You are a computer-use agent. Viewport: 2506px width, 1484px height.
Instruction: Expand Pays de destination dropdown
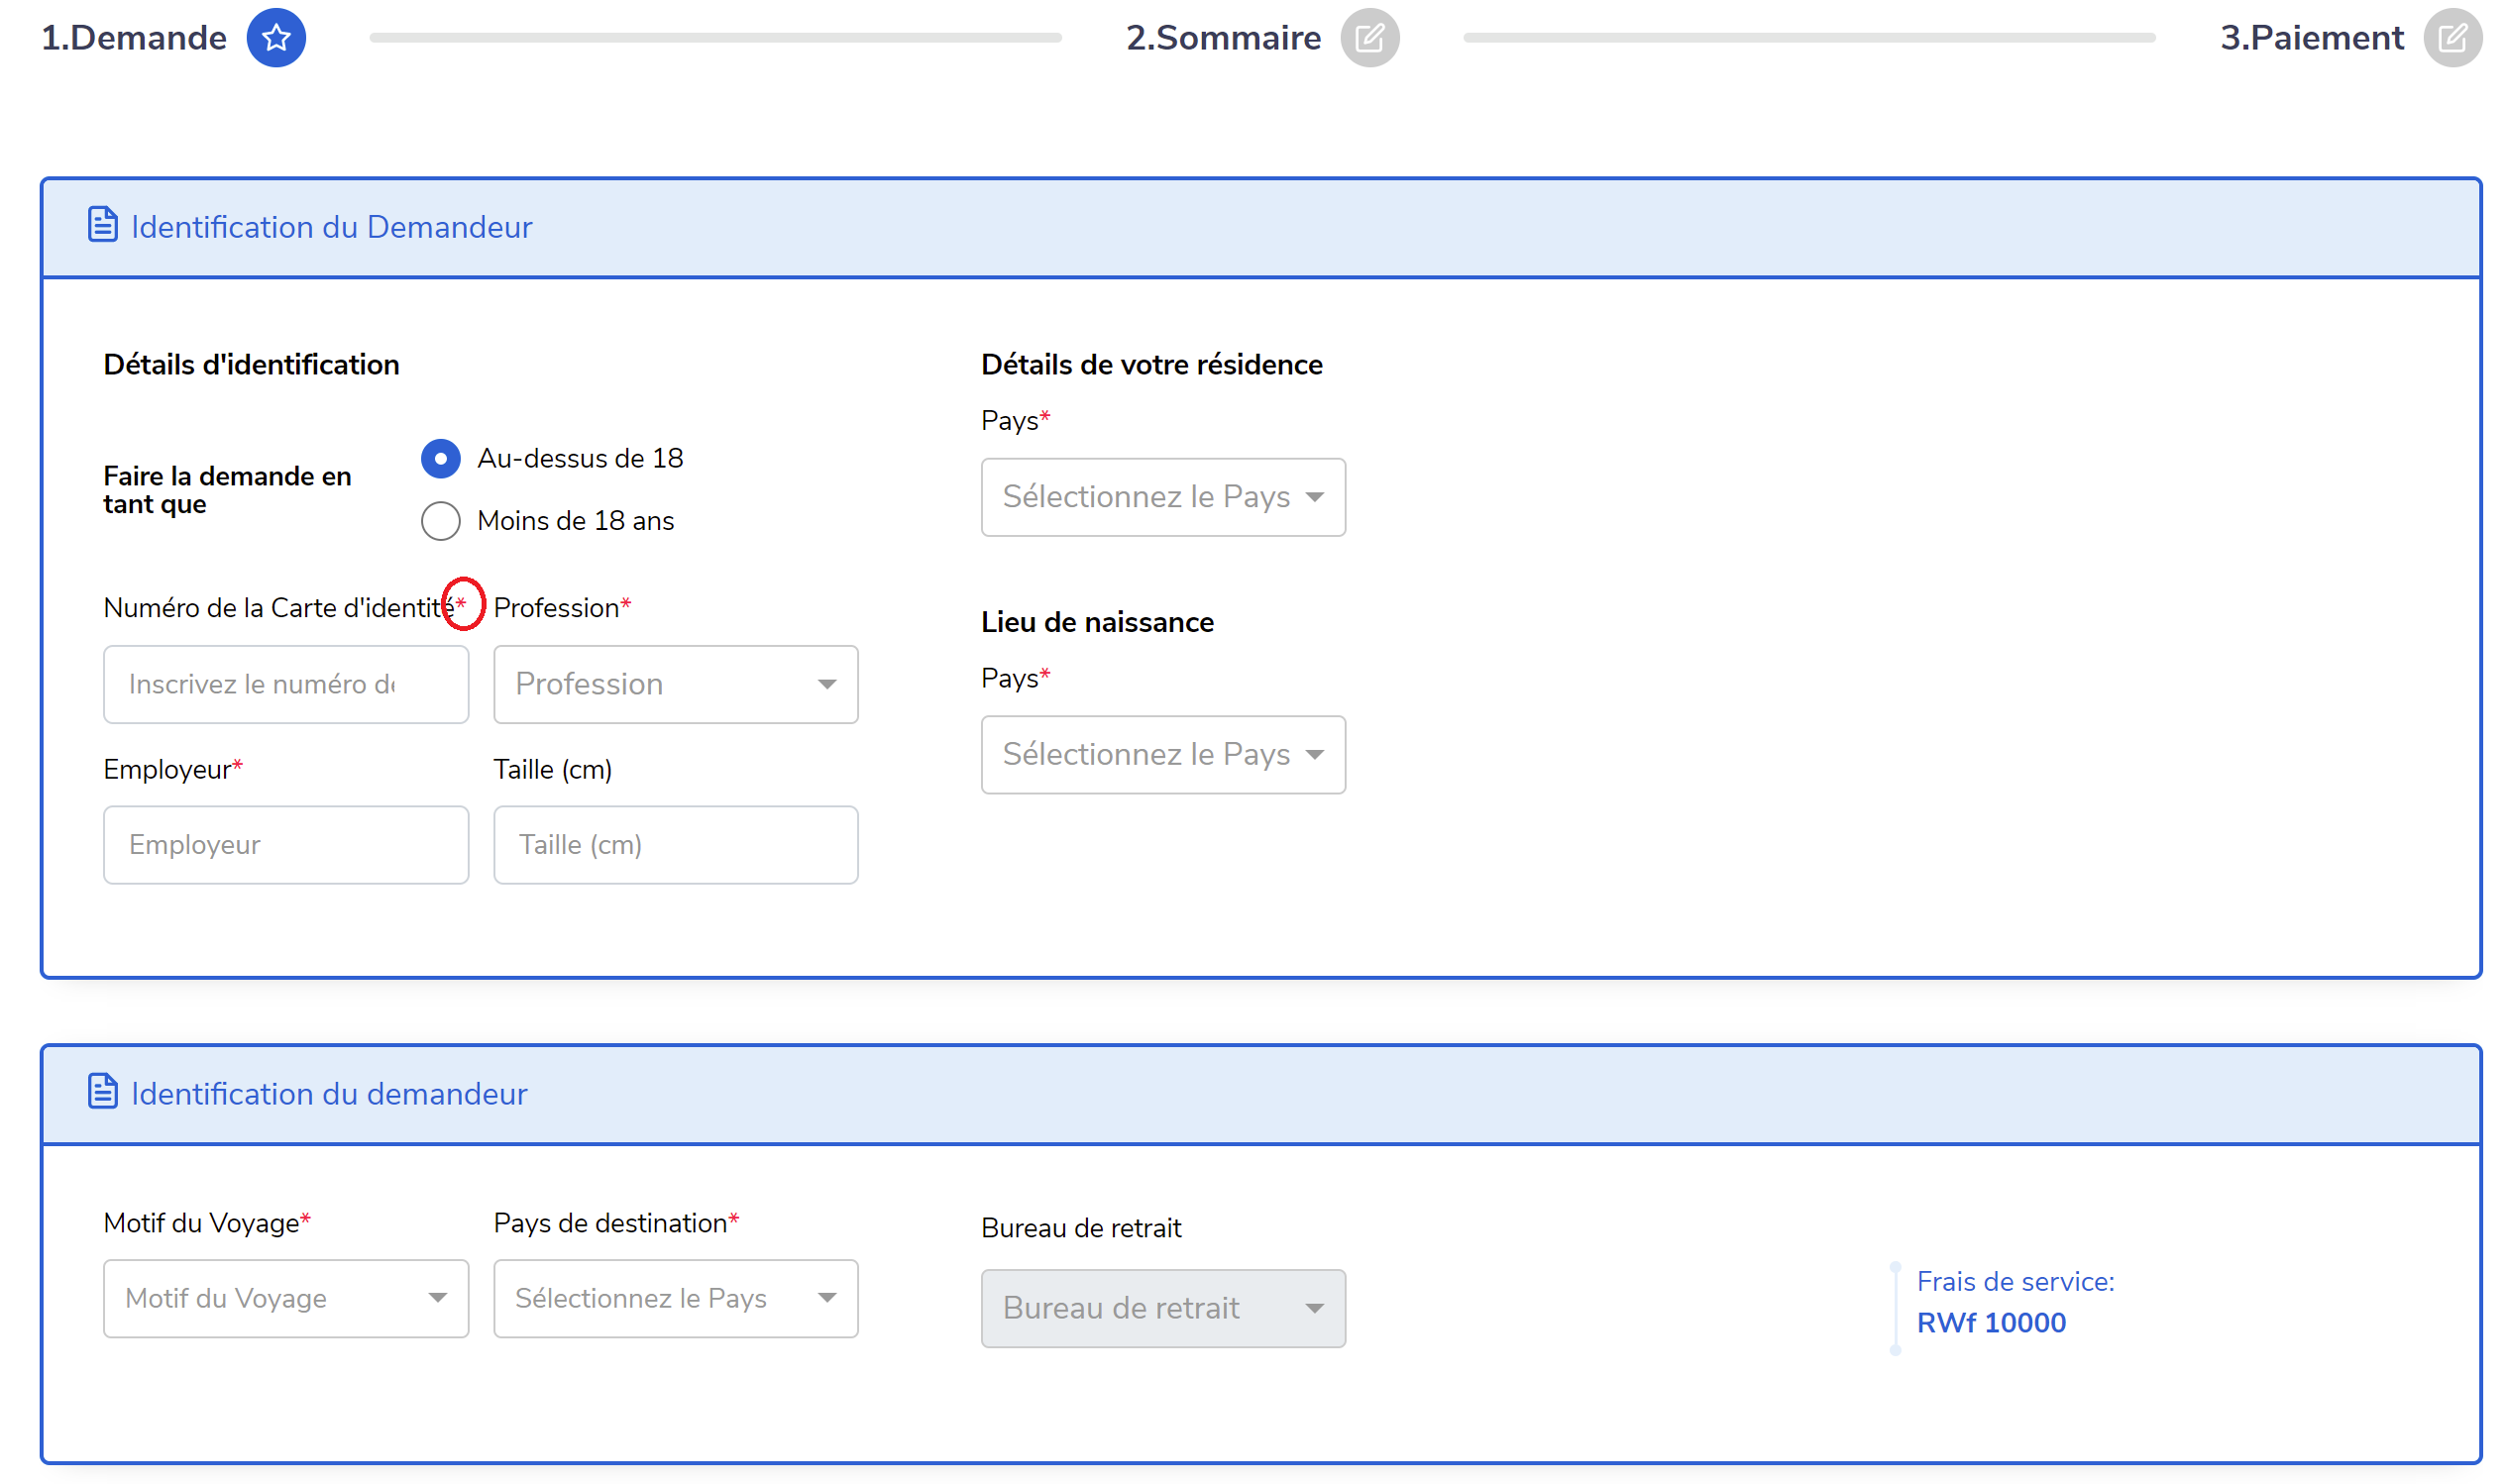point(675,1298)
